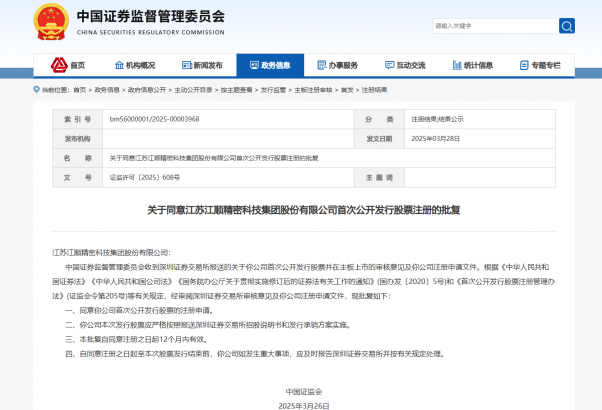Click the CSRC national emblem logo
The image size is (602, 410).
(51, 22)
